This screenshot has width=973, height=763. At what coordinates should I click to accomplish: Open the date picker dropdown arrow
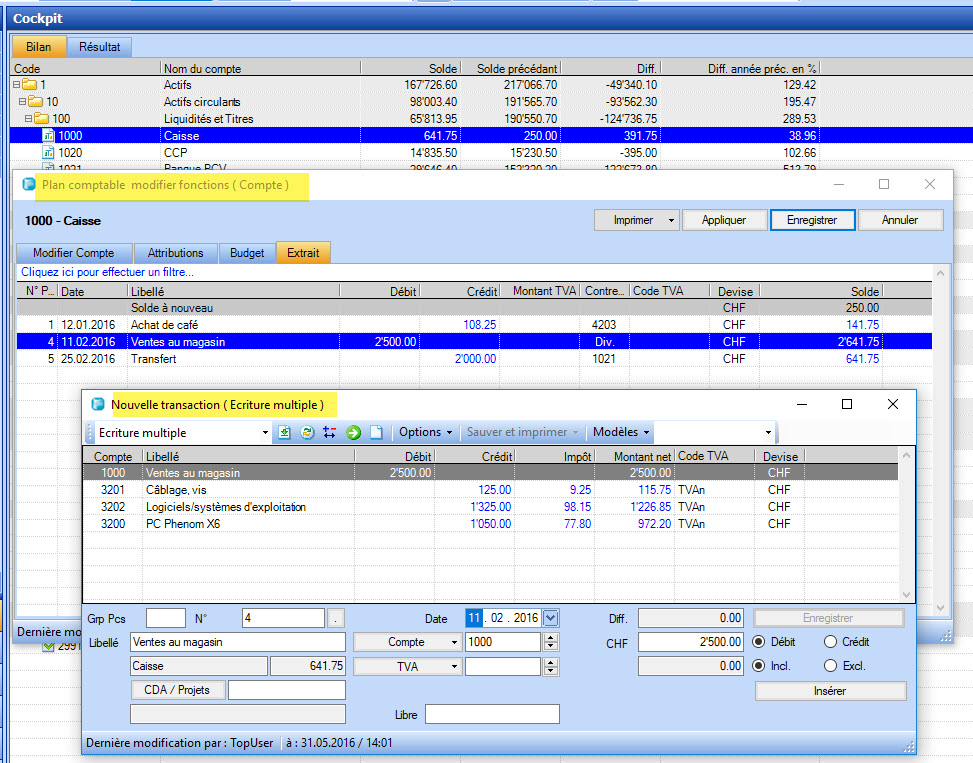coord(551,618)
